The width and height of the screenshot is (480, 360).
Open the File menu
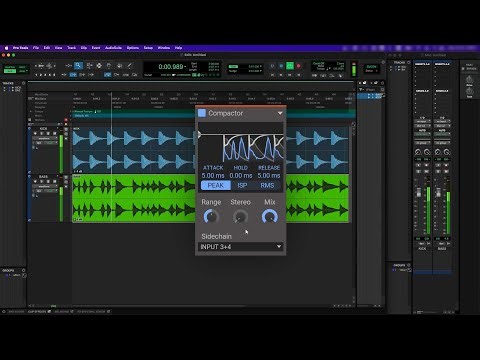point(36,48)
